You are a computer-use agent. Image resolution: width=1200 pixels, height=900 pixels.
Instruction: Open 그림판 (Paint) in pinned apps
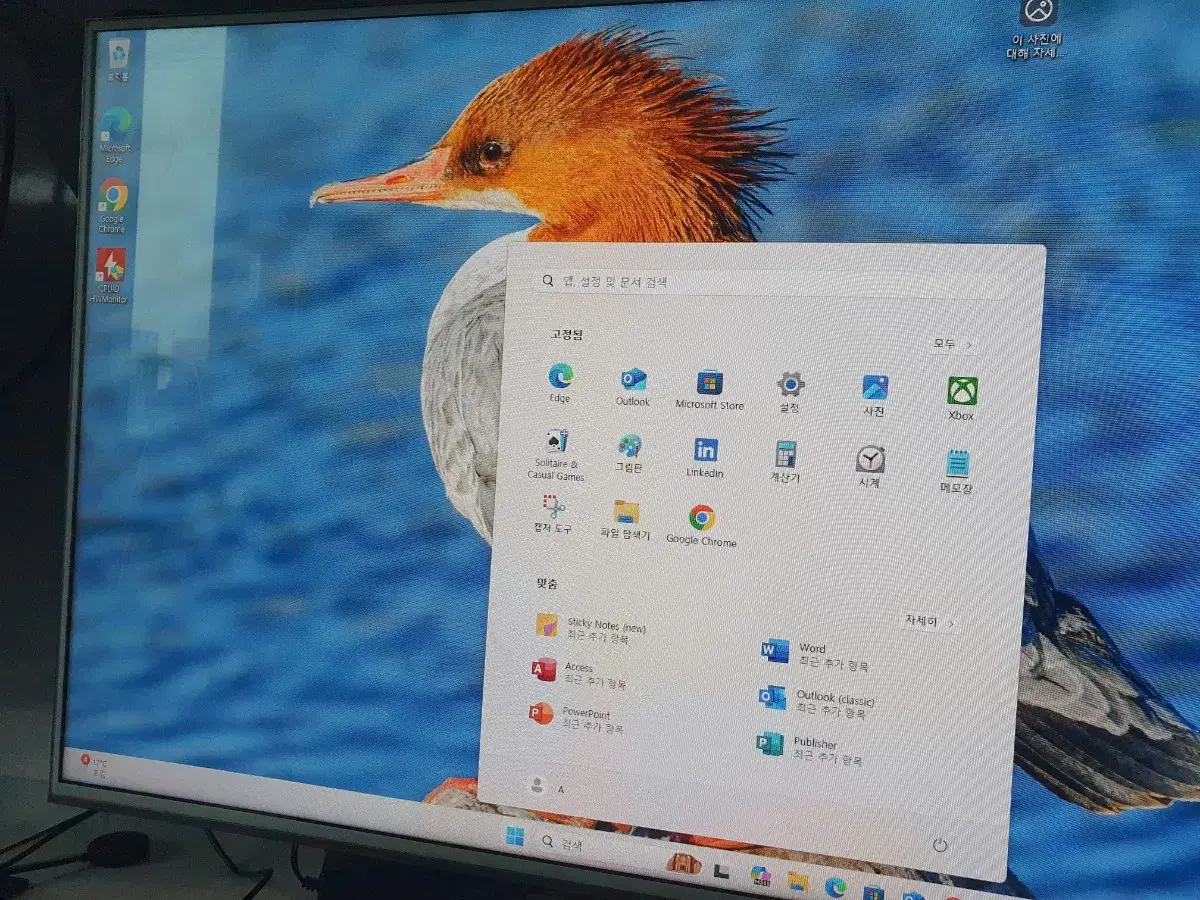pos(629,454)
